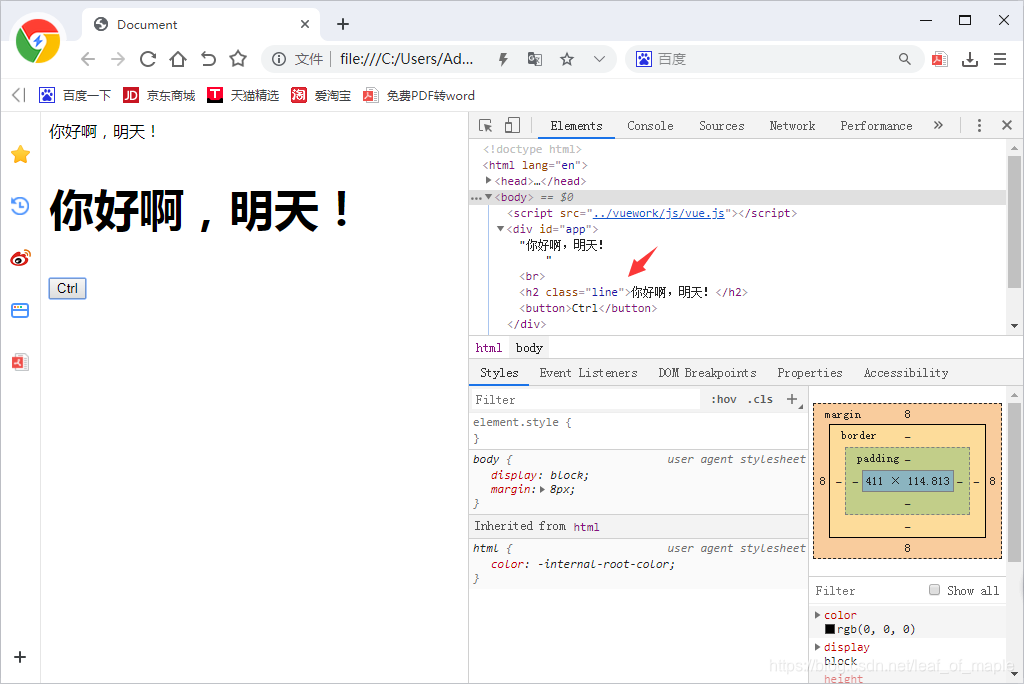
Task: Click the browser back arrow
Action: [88, 59]
